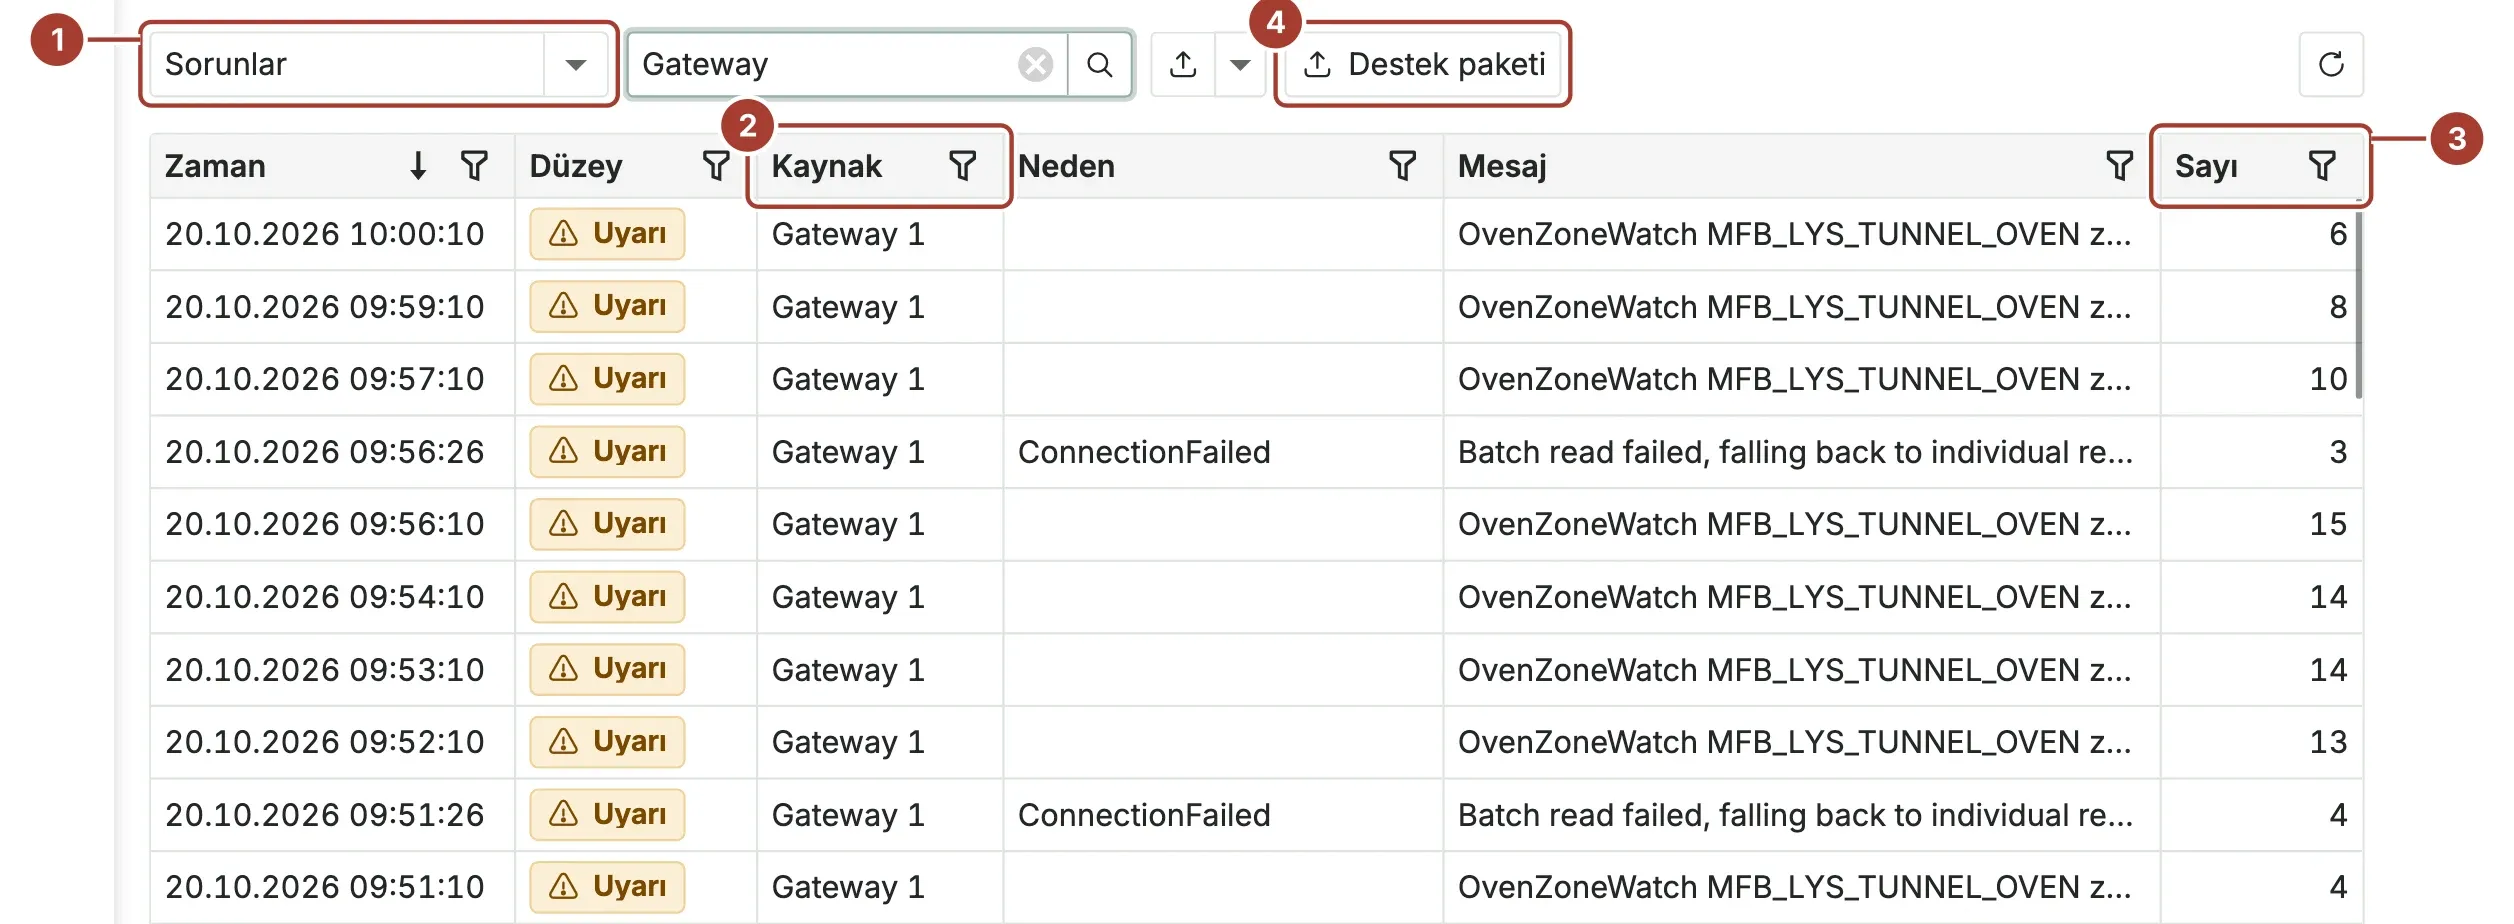Click the Batch read failed message at 09:56:26

click(1795, 452)
